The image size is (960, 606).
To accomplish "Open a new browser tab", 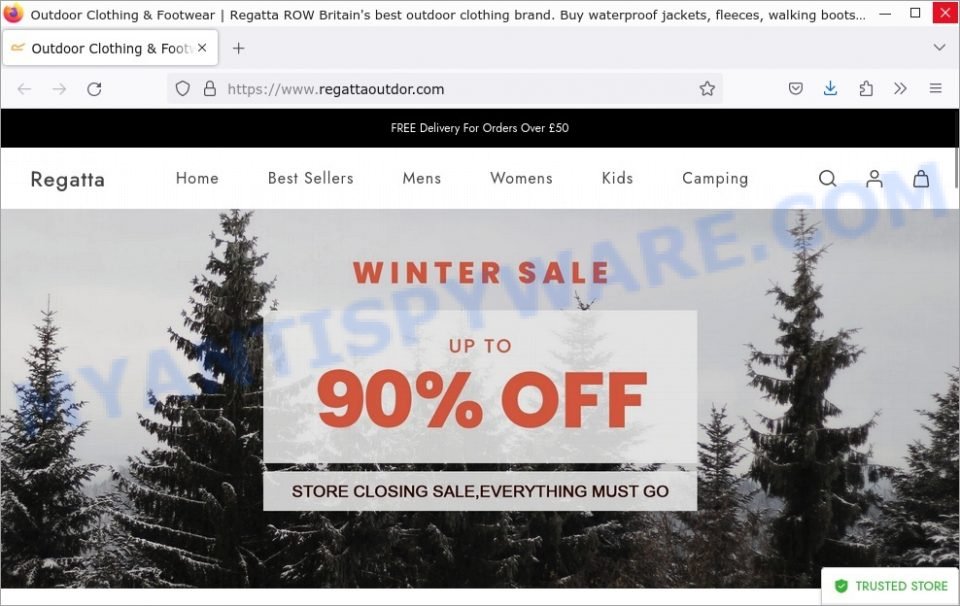I will click(x=239, y=48).
